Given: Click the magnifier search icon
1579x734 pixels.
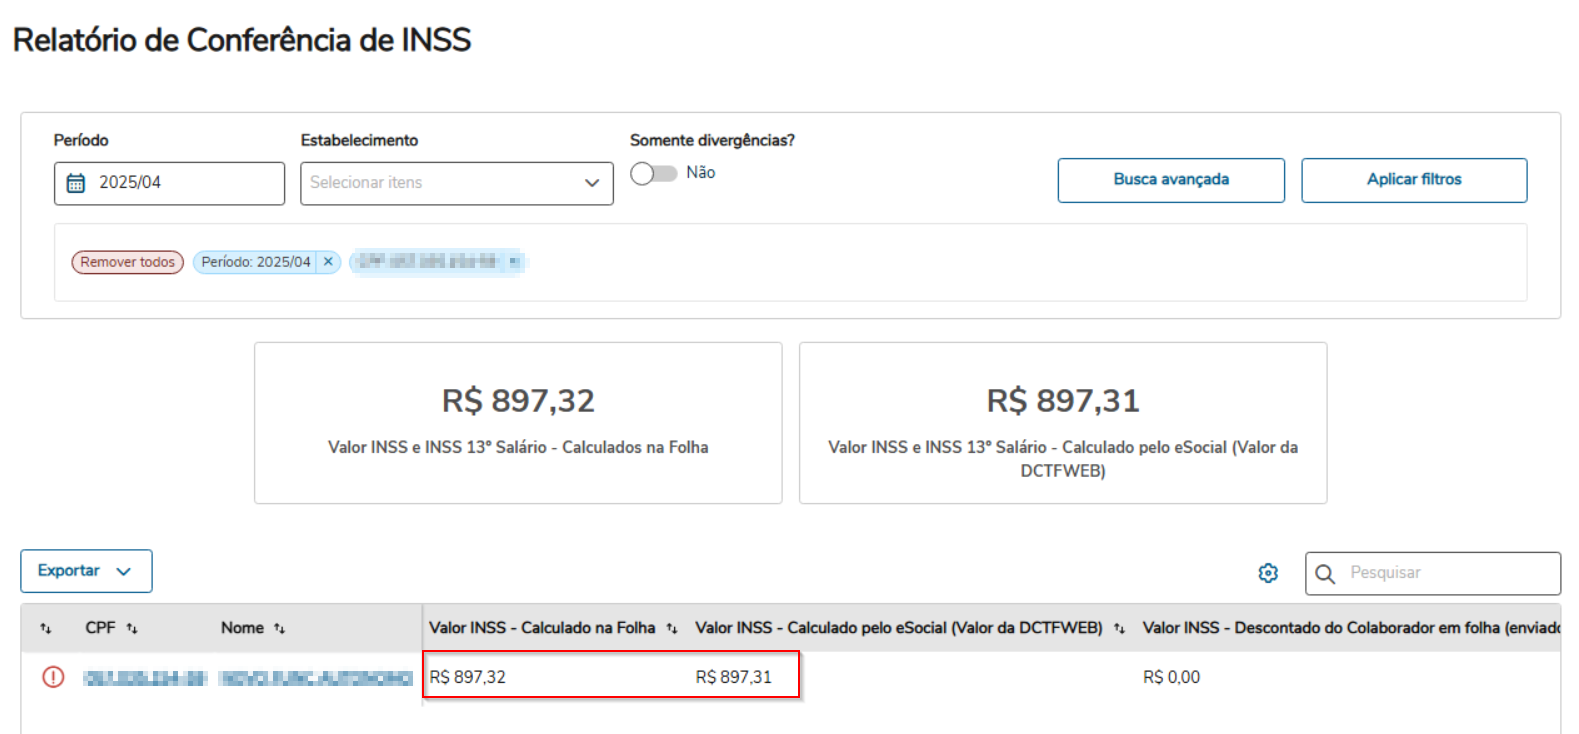Looking at the screenshot, I should [x=1325, y=574].
